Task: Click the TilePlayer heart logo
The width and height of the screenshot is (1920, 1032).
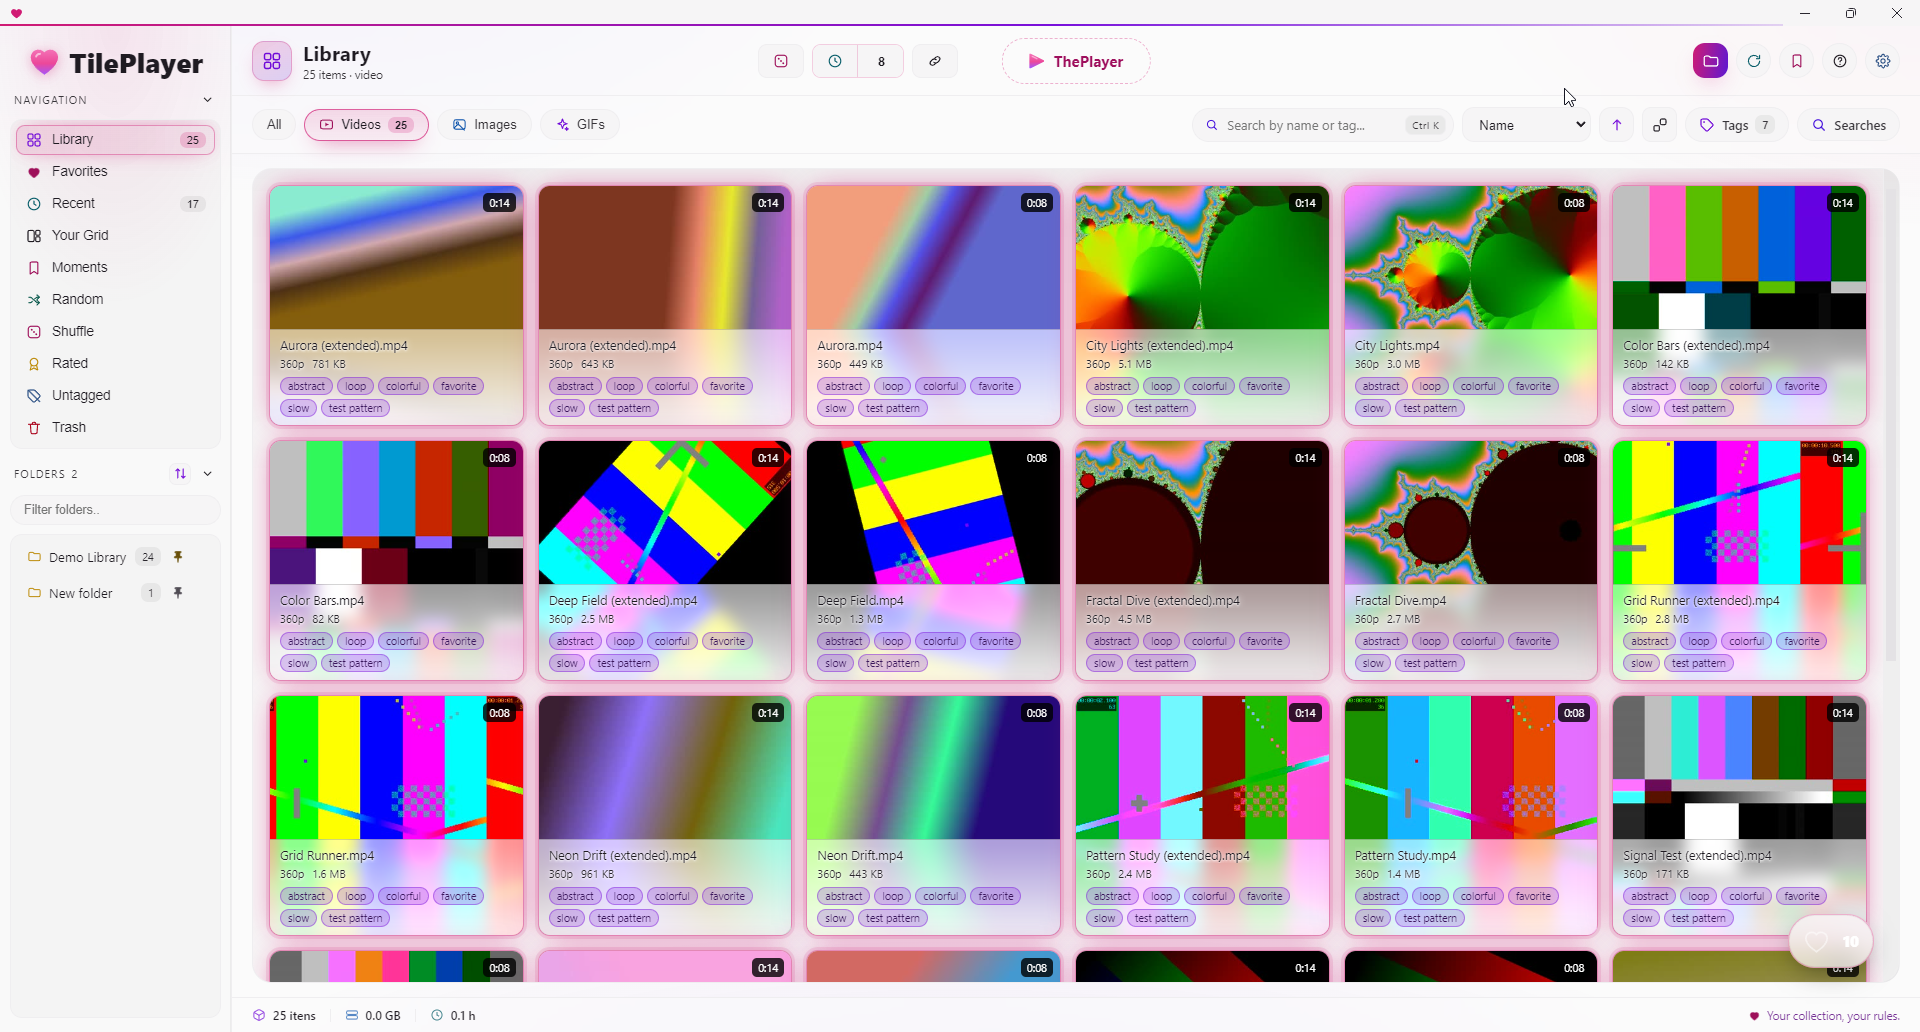Action: pyautogui.click(x=44, y=63)
